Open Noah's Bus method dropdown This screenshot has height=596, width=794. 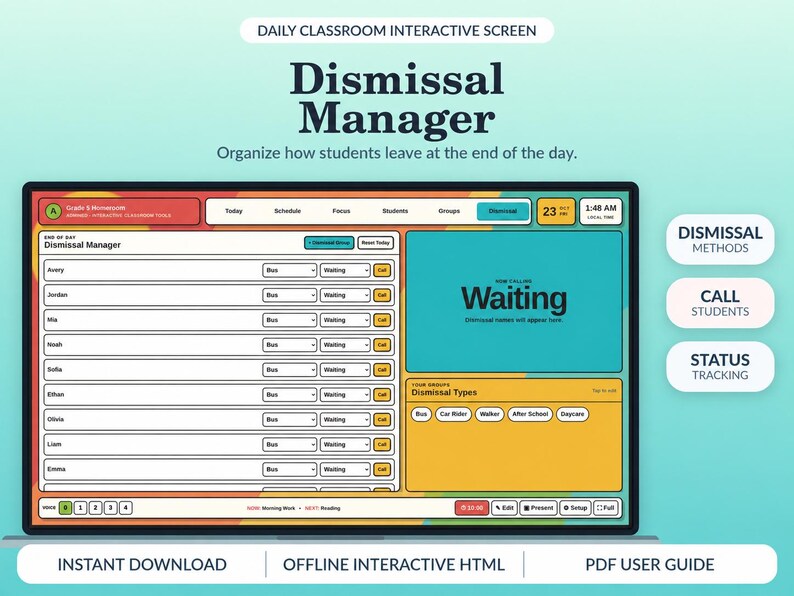coord(290,345)
